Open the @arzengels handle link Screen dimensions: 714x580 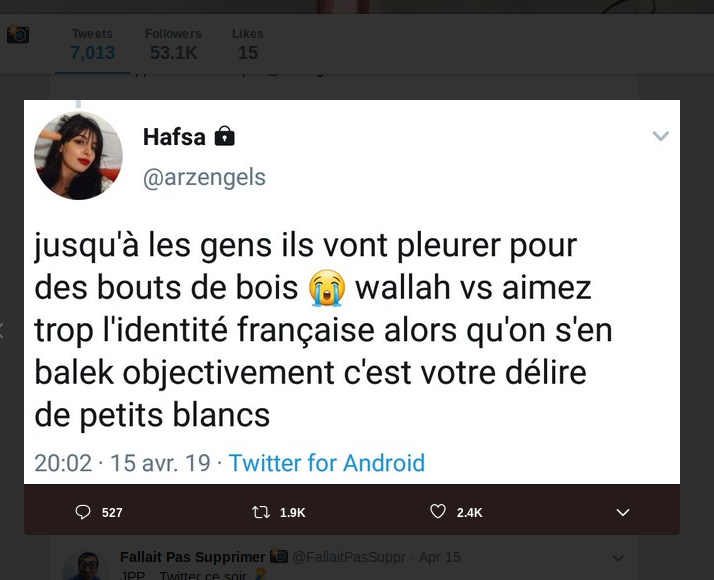tap(204, 177)
